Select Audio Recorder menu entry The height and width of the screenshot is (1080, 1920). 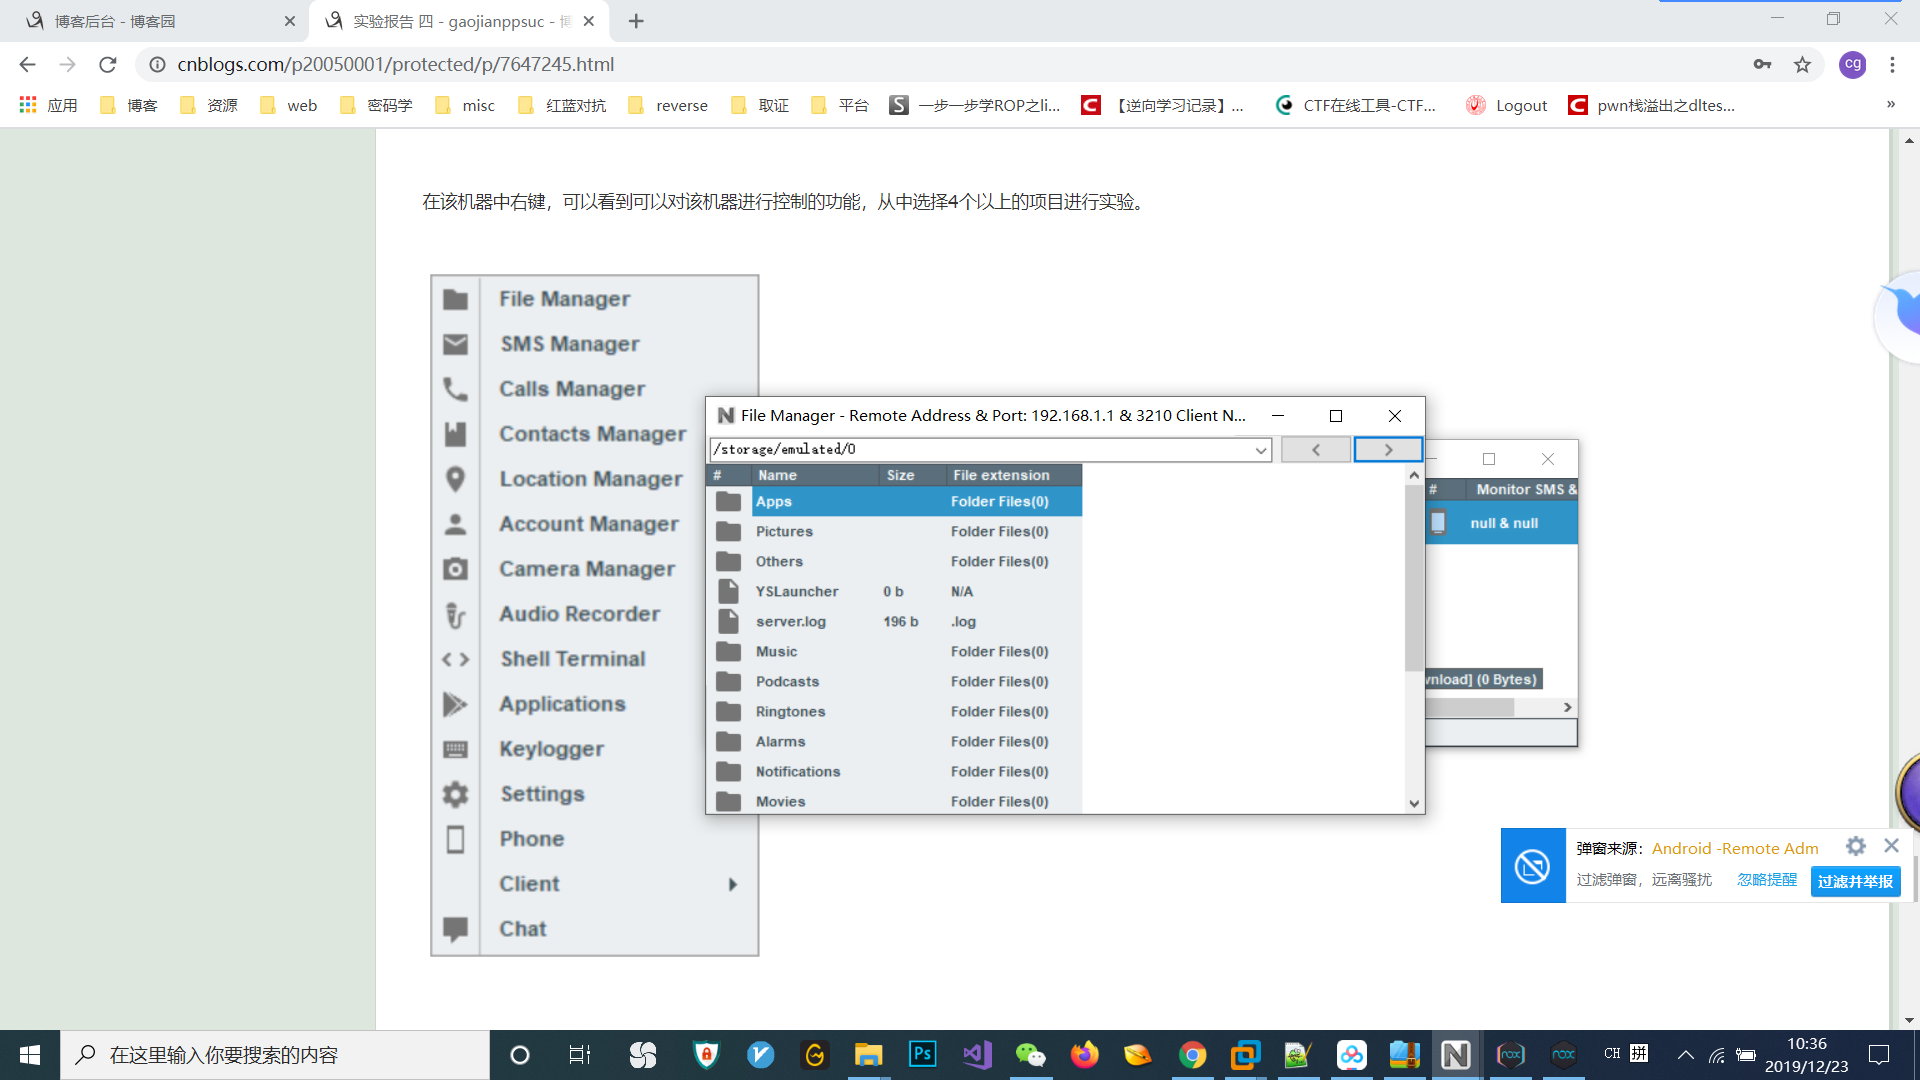pyautogui.click(x=579, y=614)
